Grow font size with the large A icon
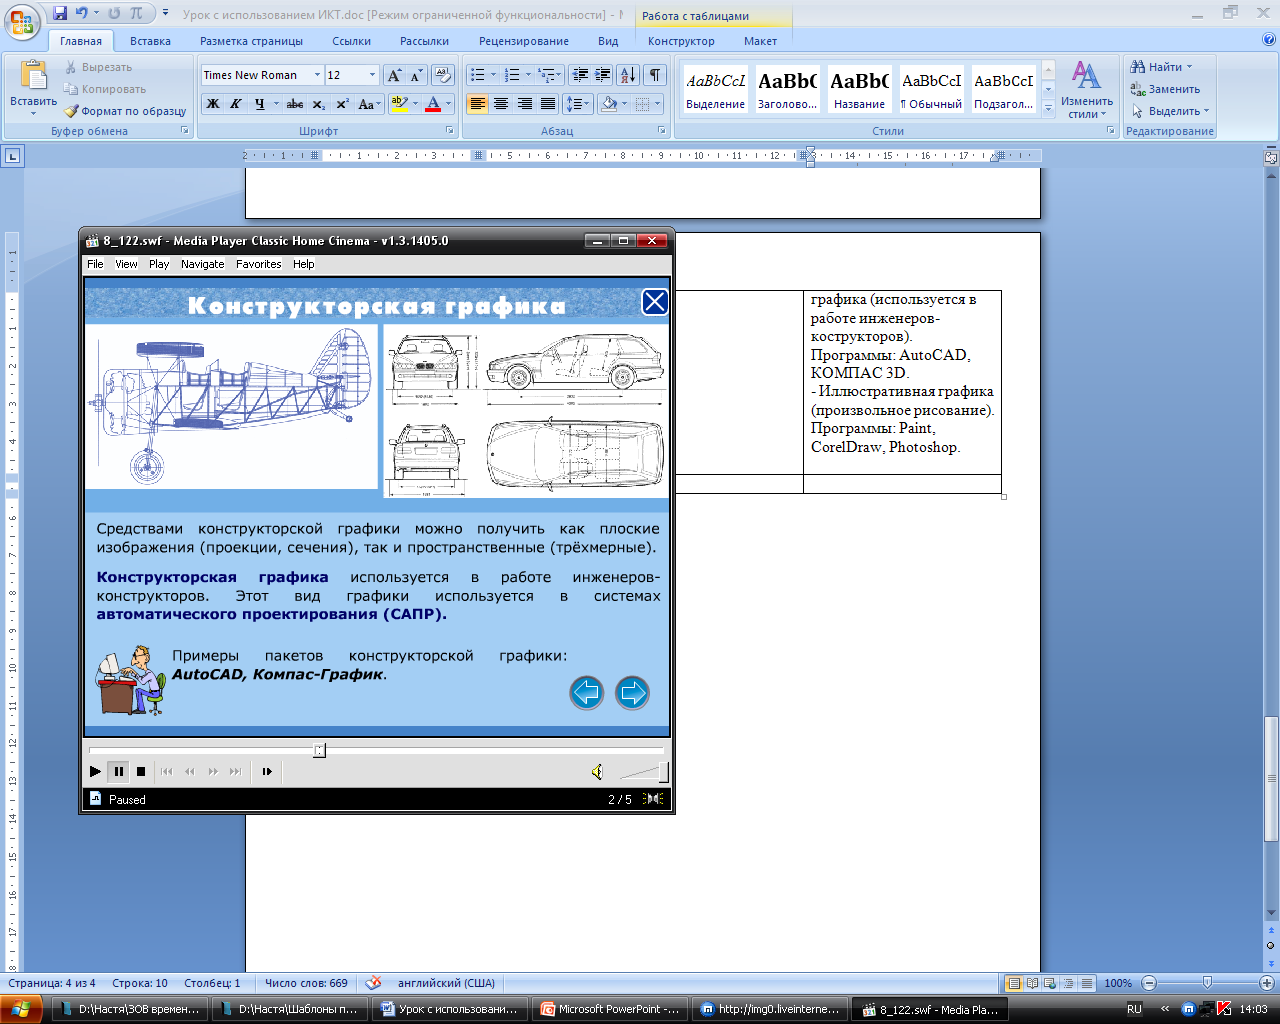 tap(394, 75)
